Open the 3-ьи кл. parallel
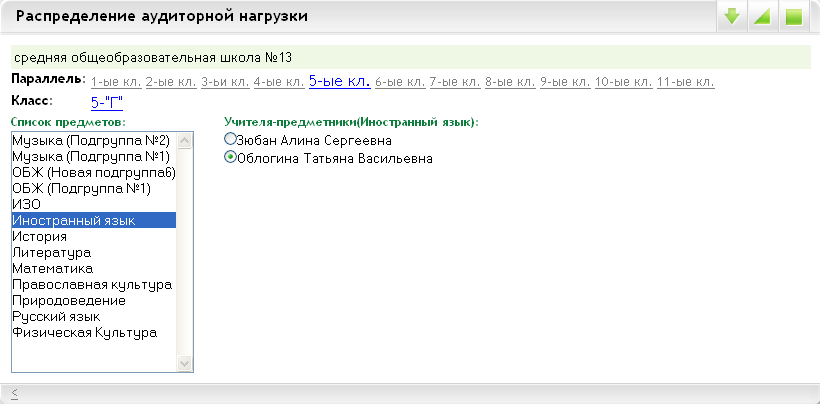 [225, 83]
